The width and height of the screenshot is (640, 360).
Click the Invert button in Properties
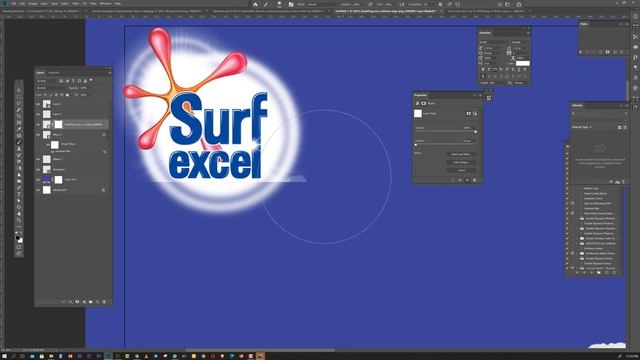(x=461, y=170)
